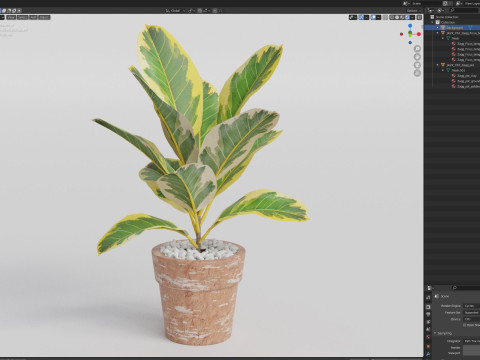
Task: Toggle X-ray mode in viewport
Action: point(385,17)
